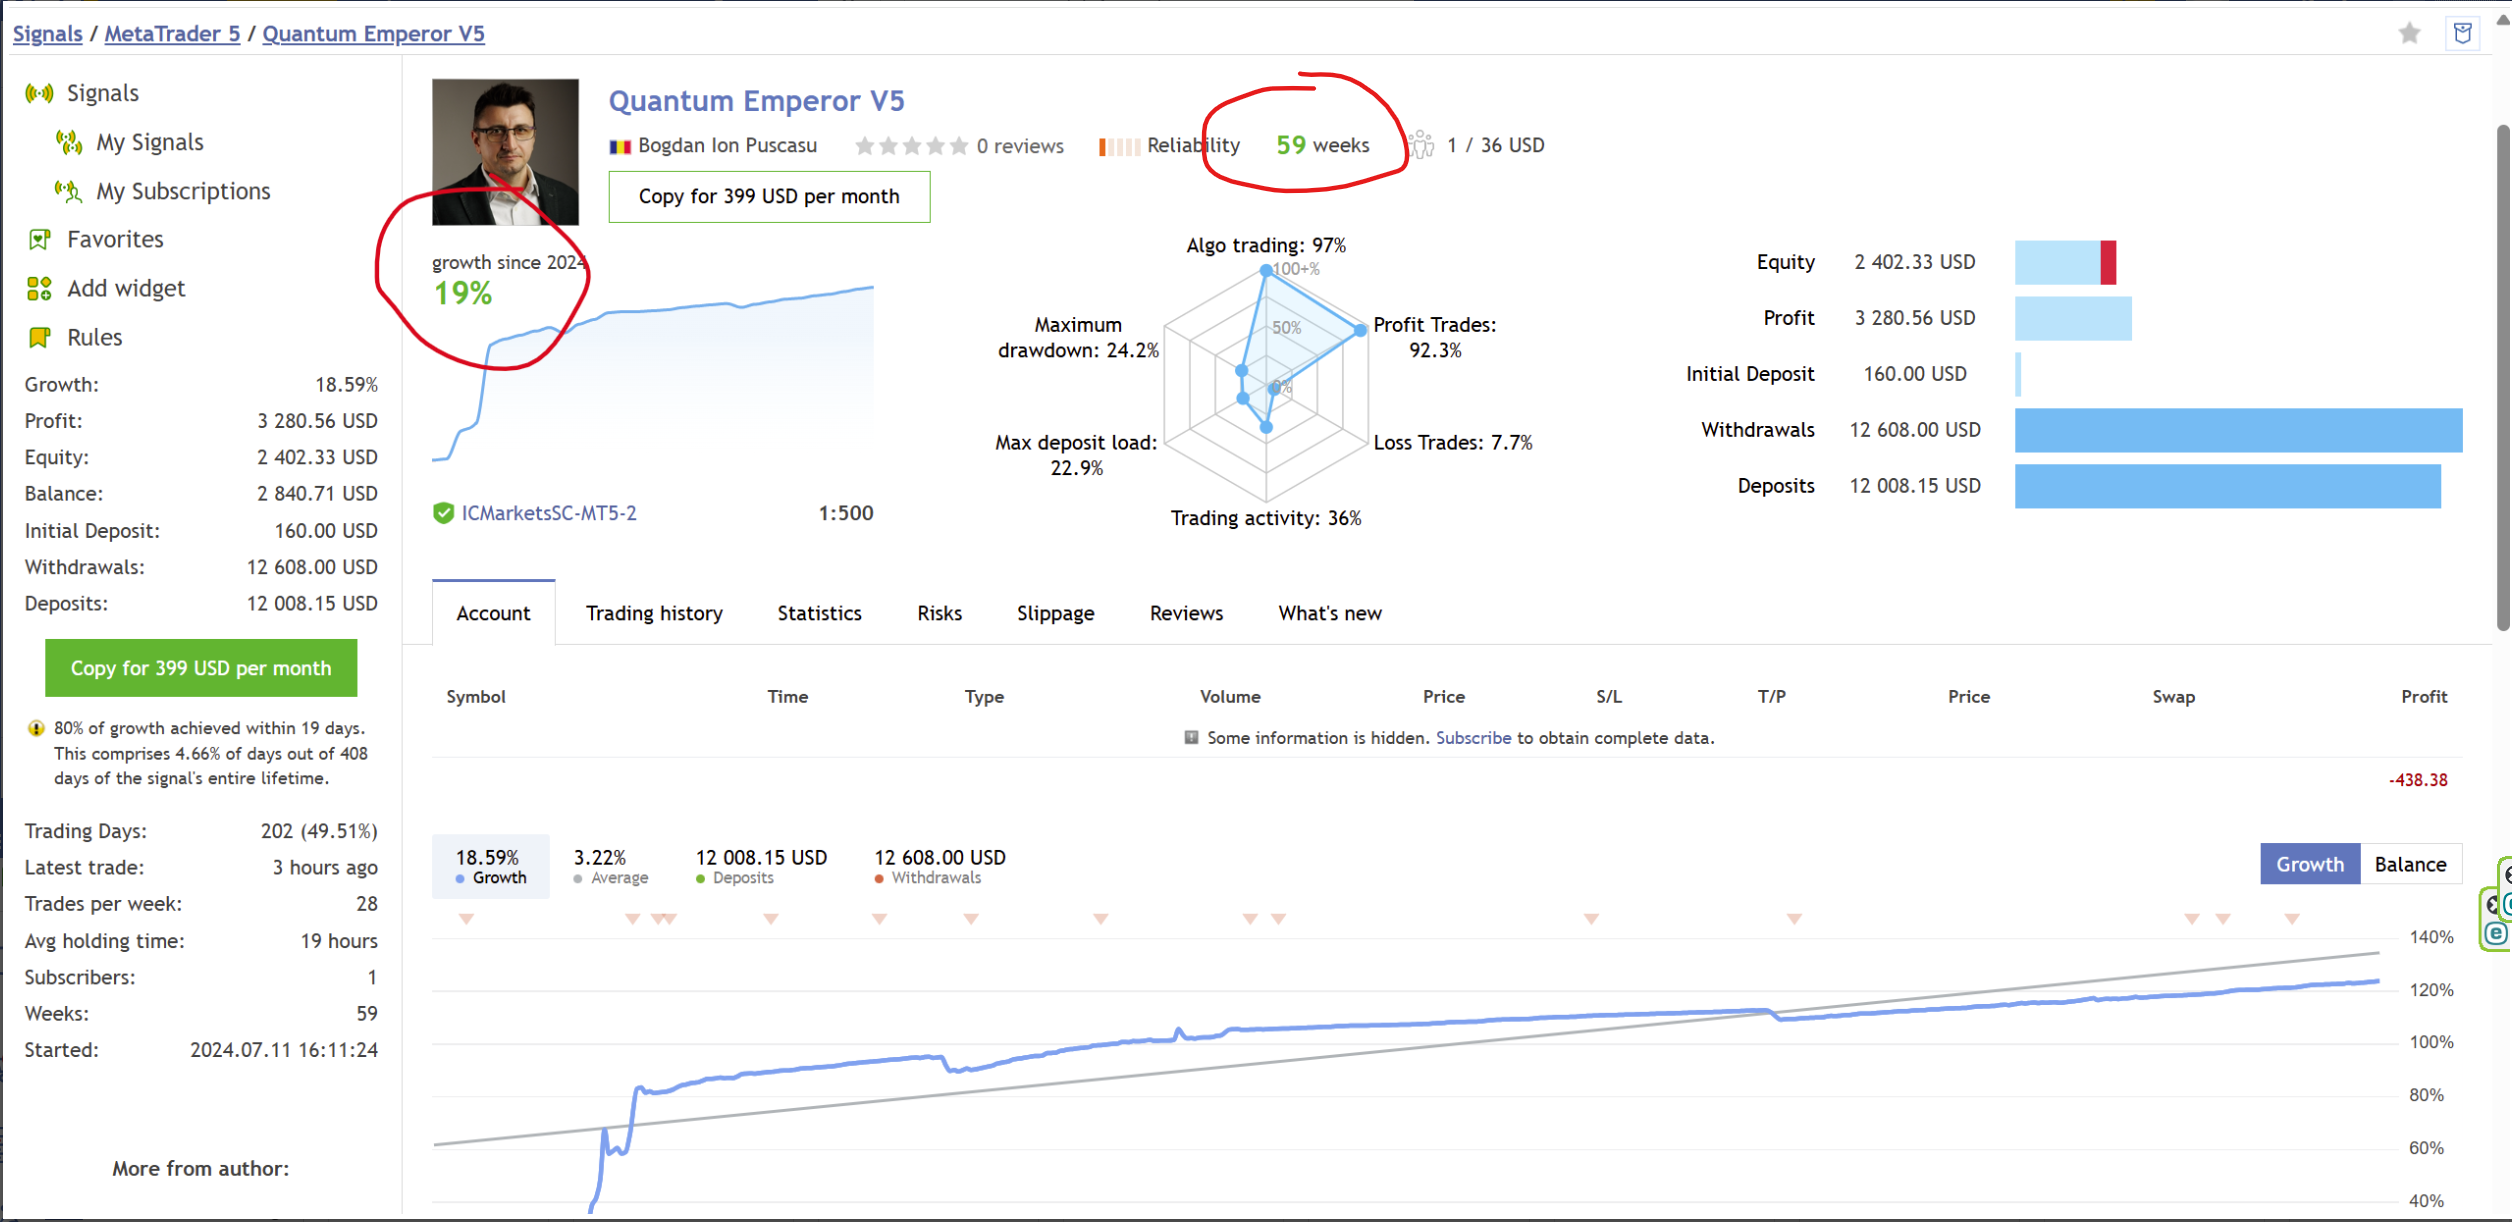2512x1222 pixels.
Task: Click the Profit column header
Action: pos(2424,697)
